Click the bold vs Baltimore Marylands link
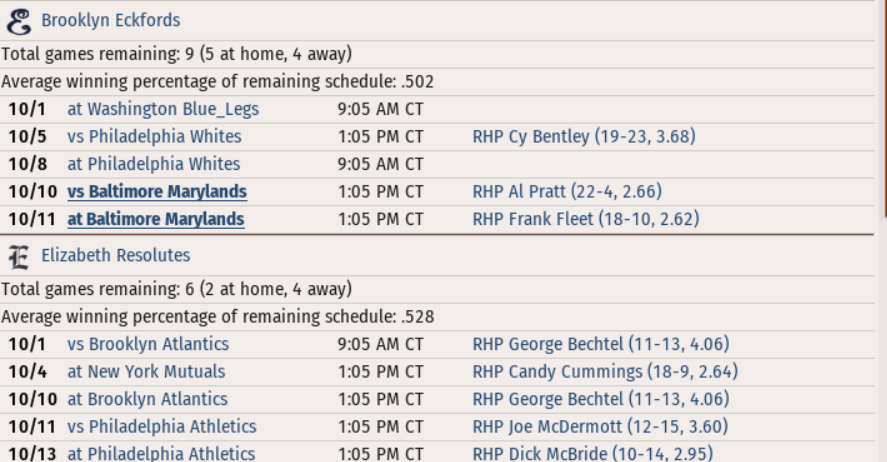 click(x=157, y=192)
